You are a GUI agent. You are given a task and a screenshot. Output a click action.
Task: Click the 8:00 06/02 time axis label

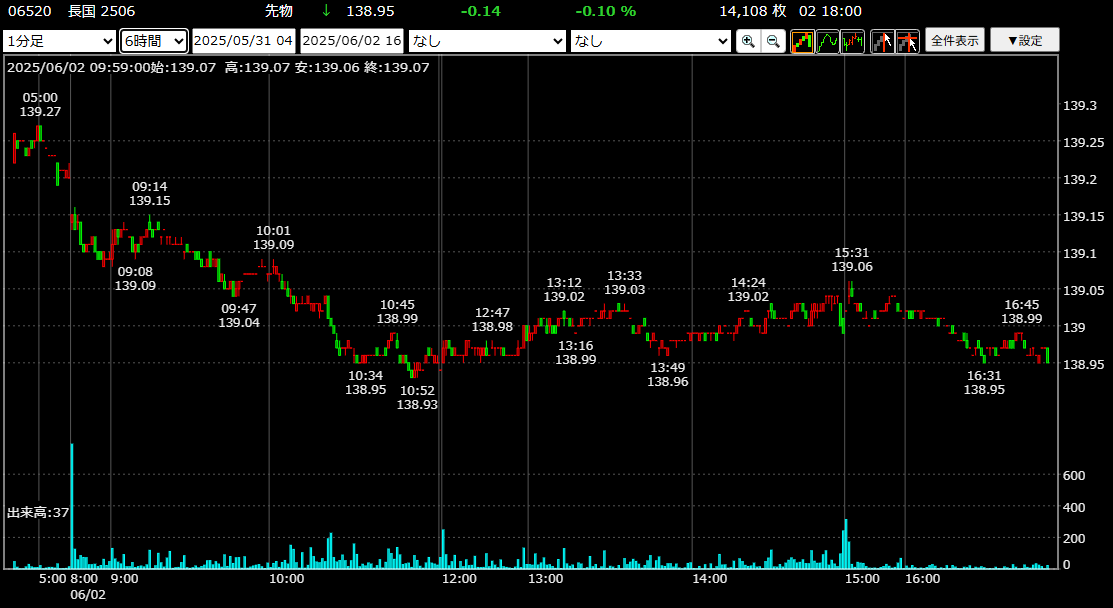[x=87, y=586]
